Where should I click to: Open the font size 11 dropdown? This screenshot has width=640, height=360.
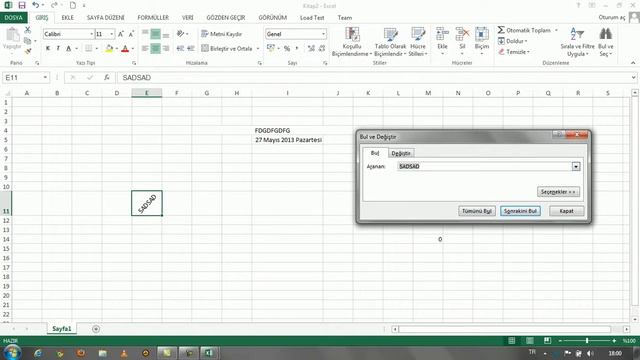pyautogui.click(x=112, y=34)
